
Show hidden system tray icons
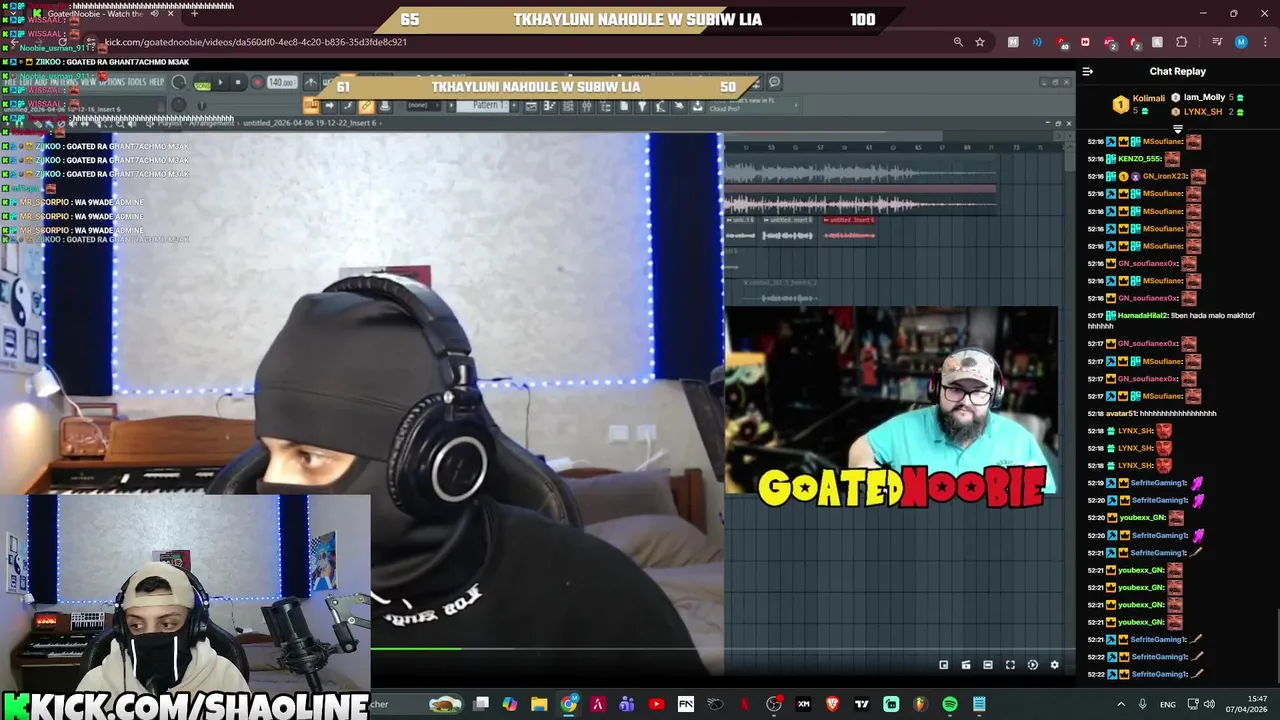coord(1120,704)
